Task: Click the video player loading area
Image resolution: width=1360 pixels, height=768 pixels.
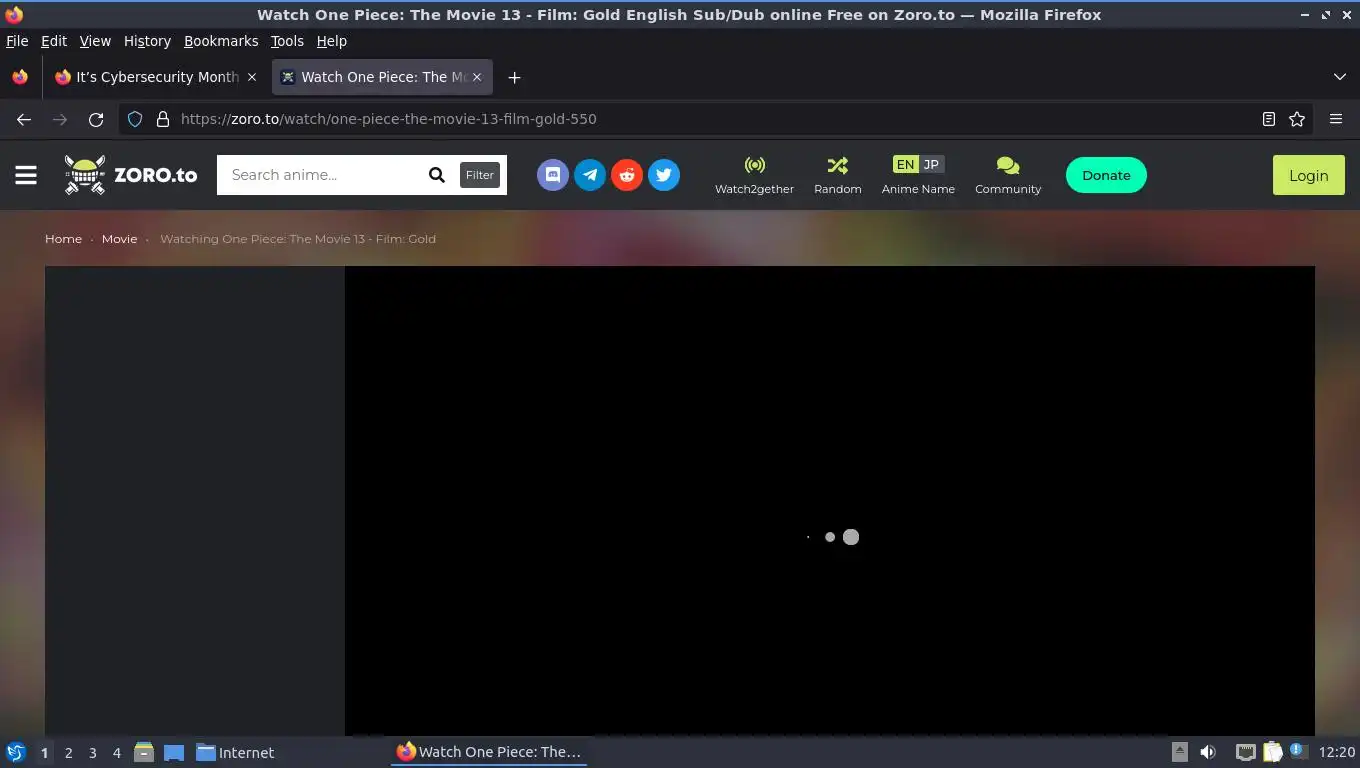Action: coord(830,500)
